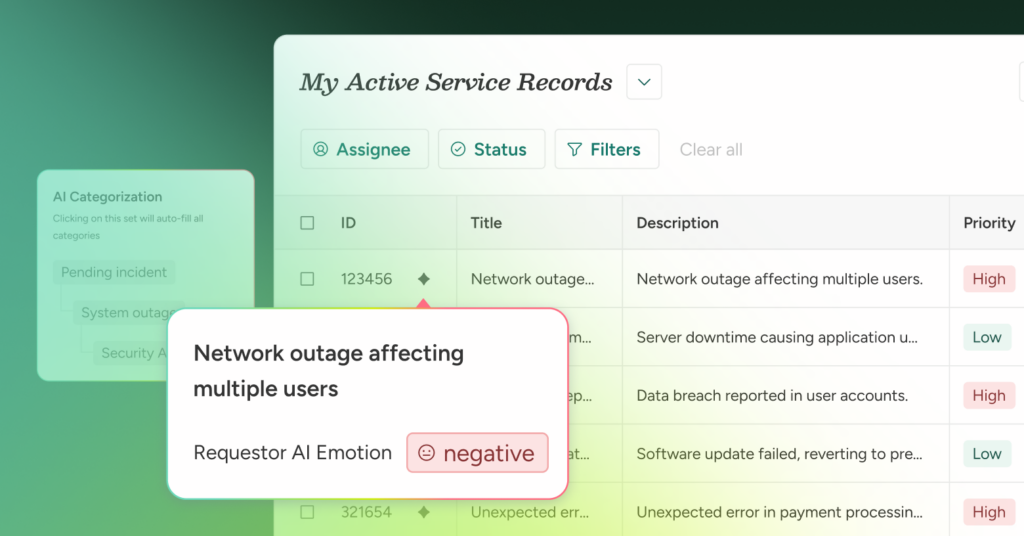
Task: Check the box for record 321654
Action: 307,512
